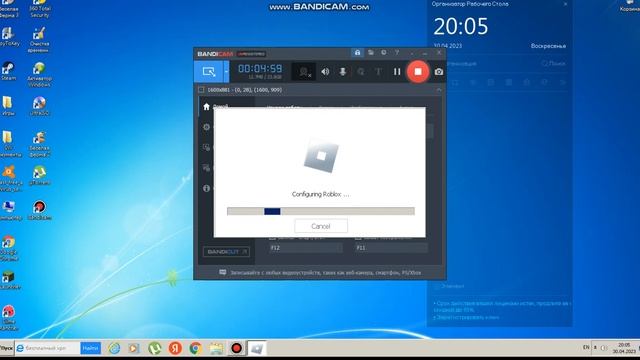This screenshot has height=360, width=640.
Task: Open the gear settings tab in sidebar
Action: pyautogui.click(x=207, y=127)
